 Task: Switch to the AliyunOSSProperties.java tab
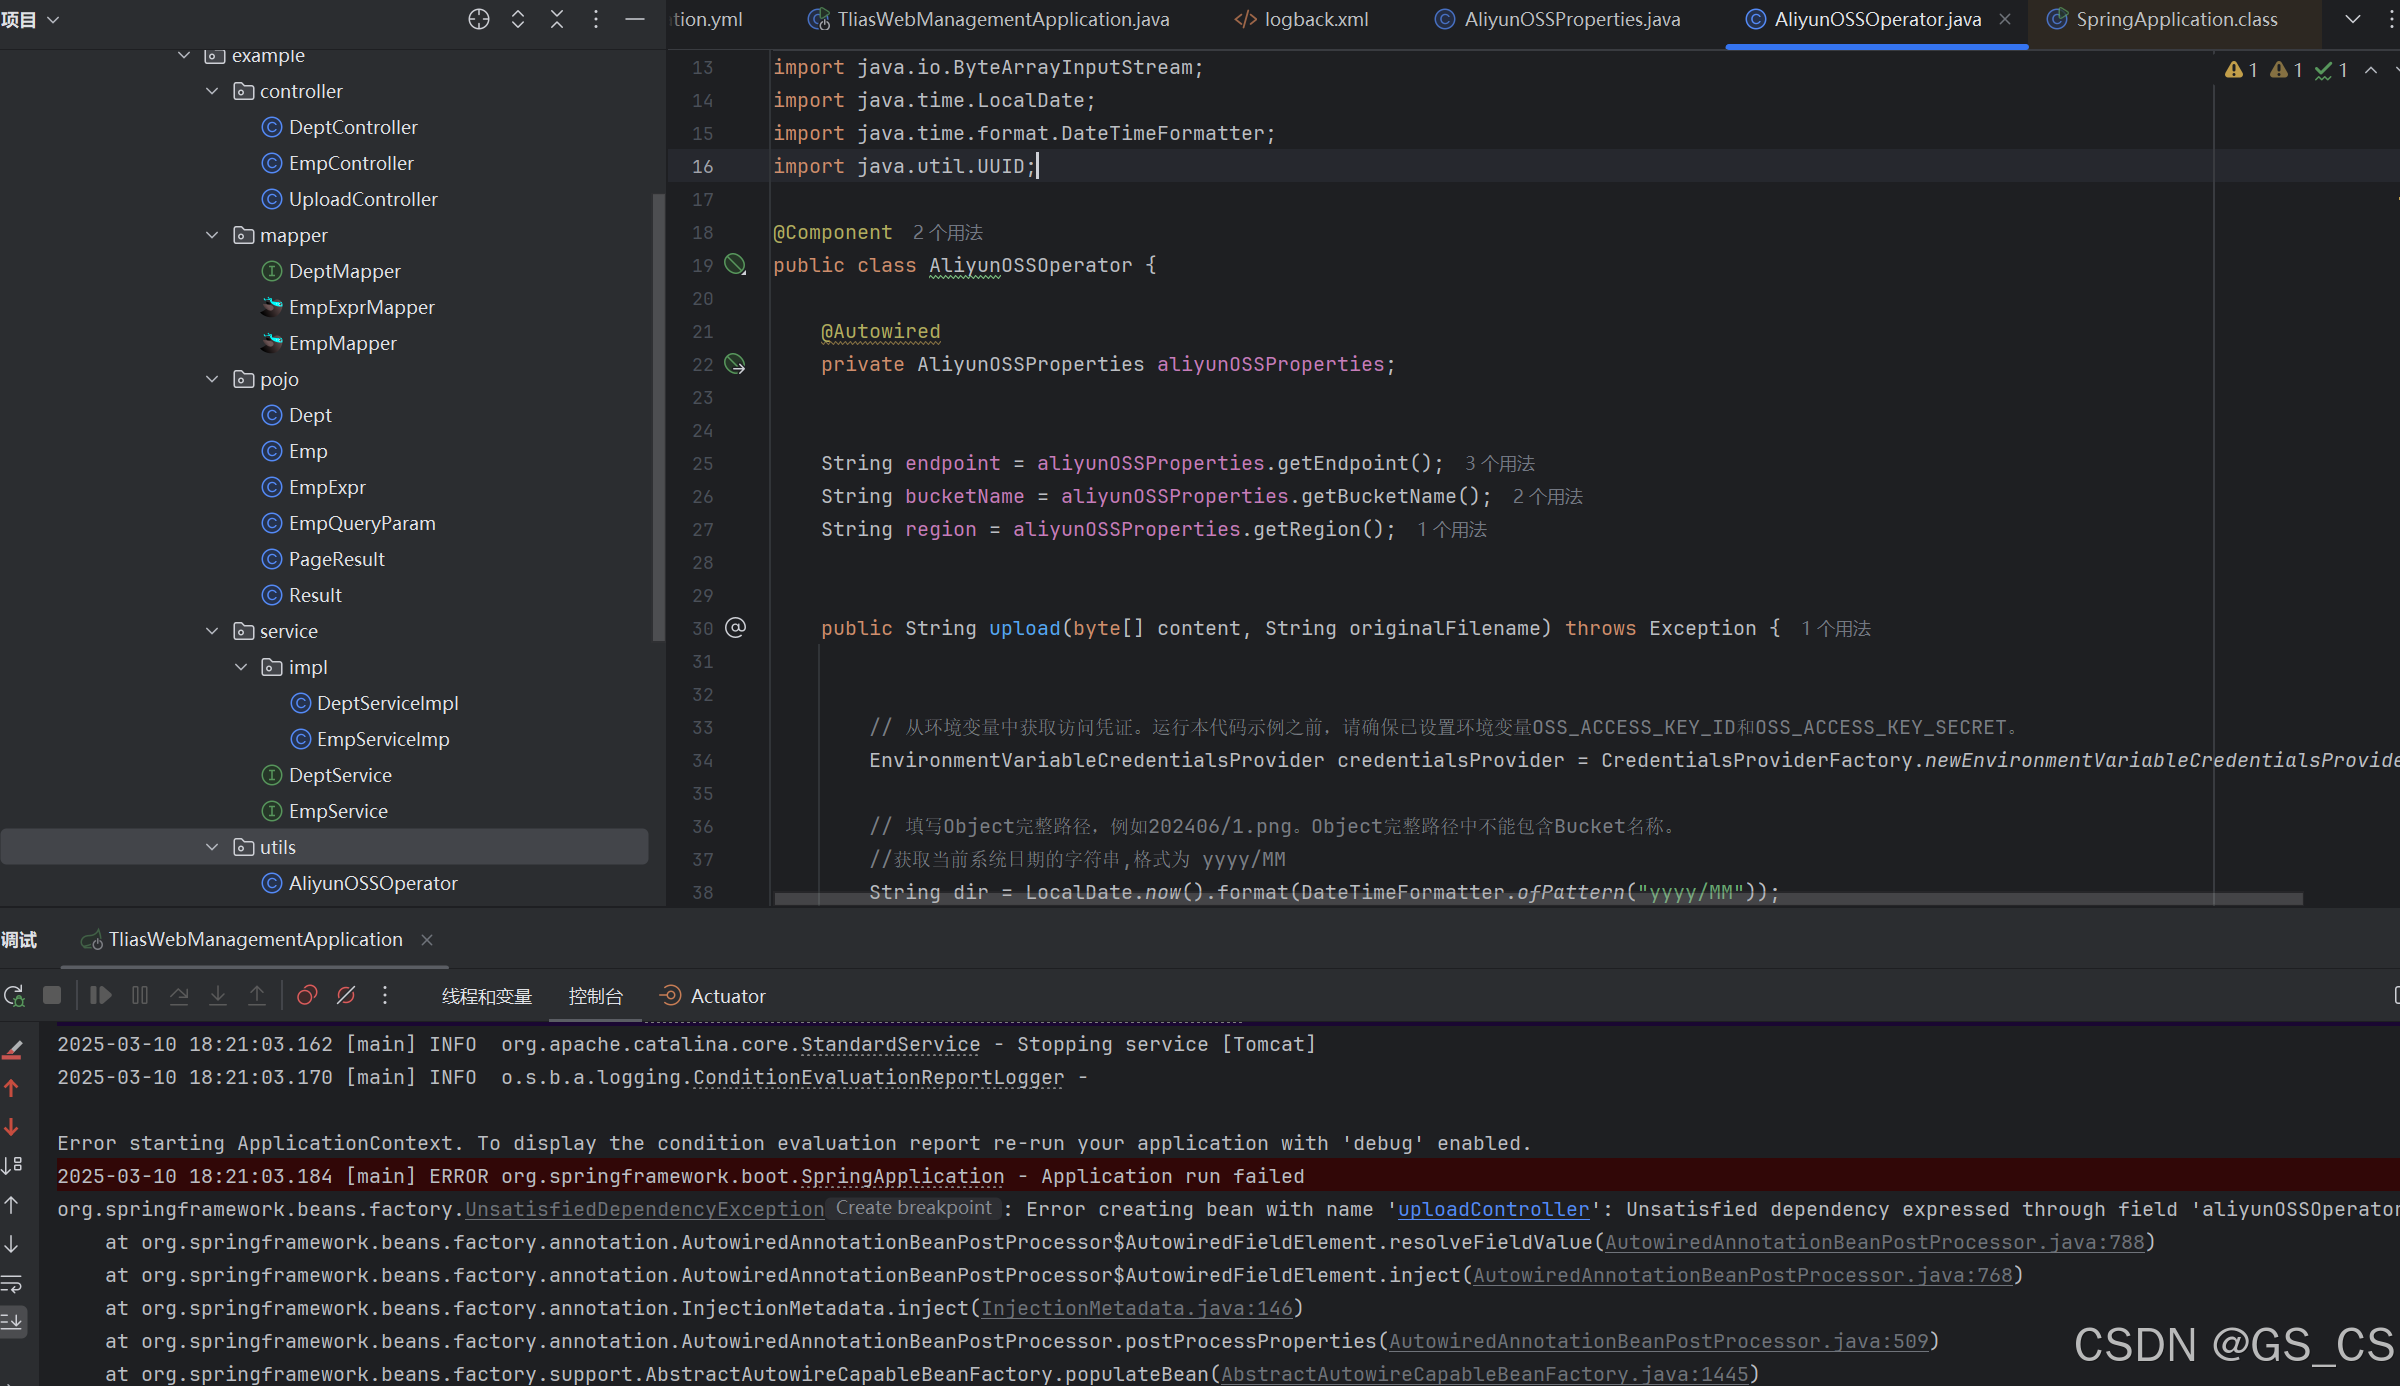[x=1571, y=19]
